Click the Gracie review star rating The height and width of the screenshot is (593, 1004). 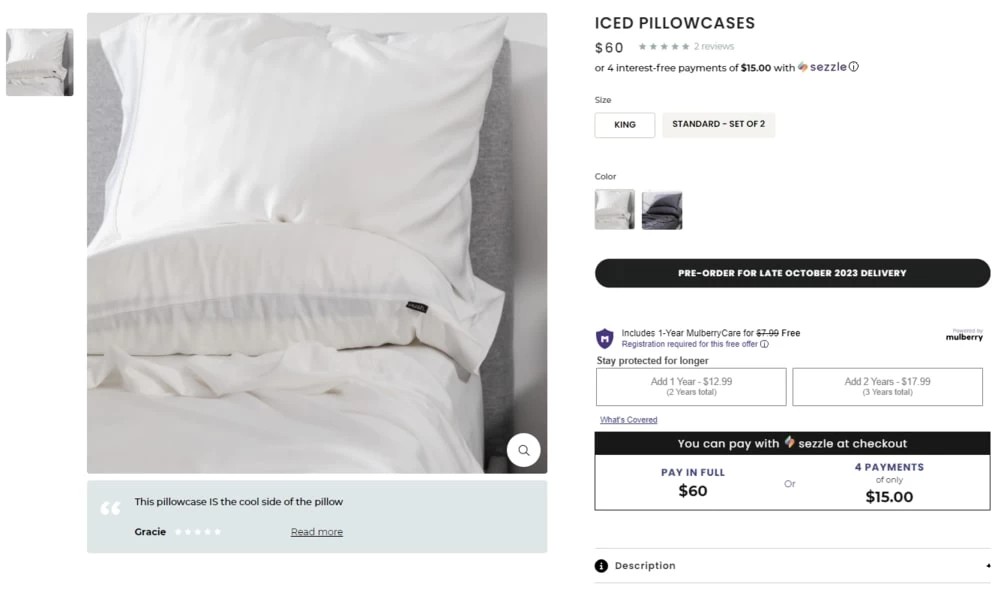pos(198,532)
